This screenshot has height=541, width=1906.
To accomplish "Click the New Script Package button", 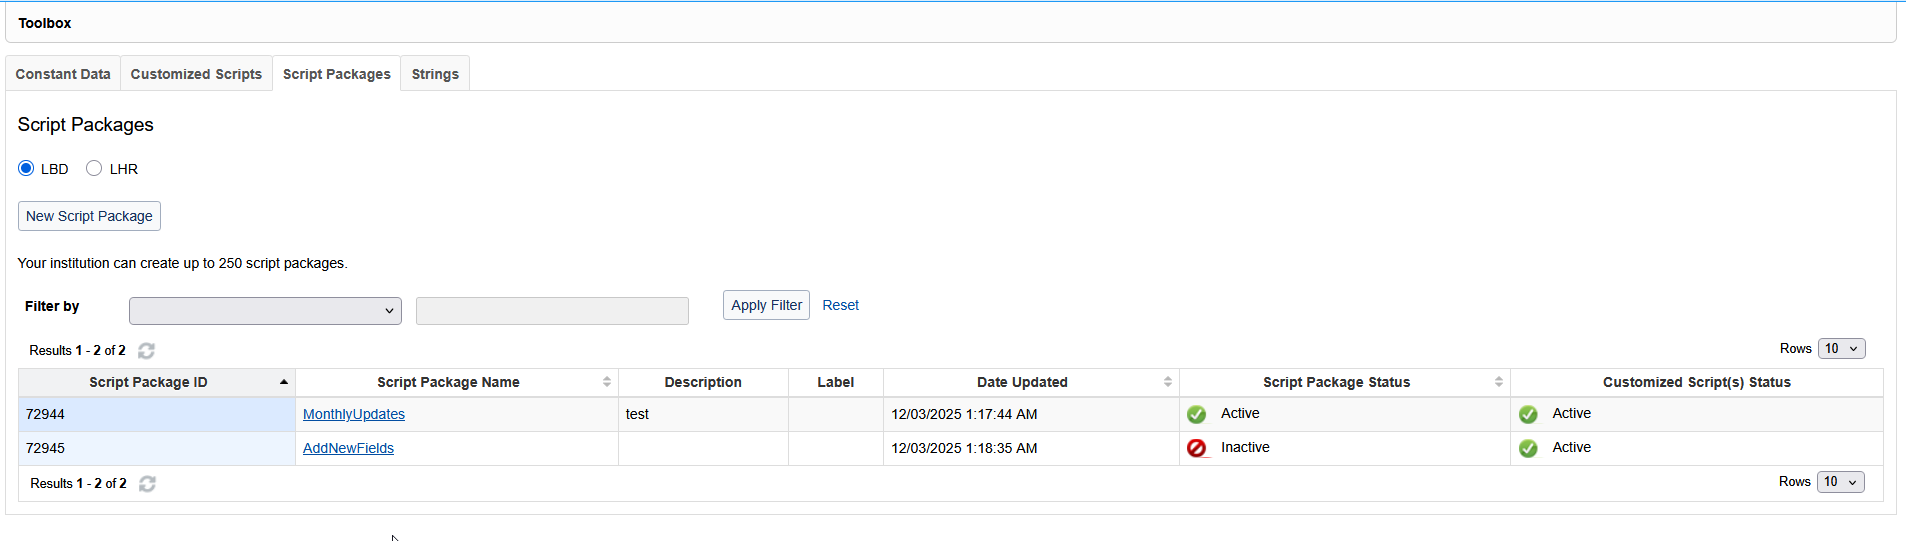I will point(89,216).
